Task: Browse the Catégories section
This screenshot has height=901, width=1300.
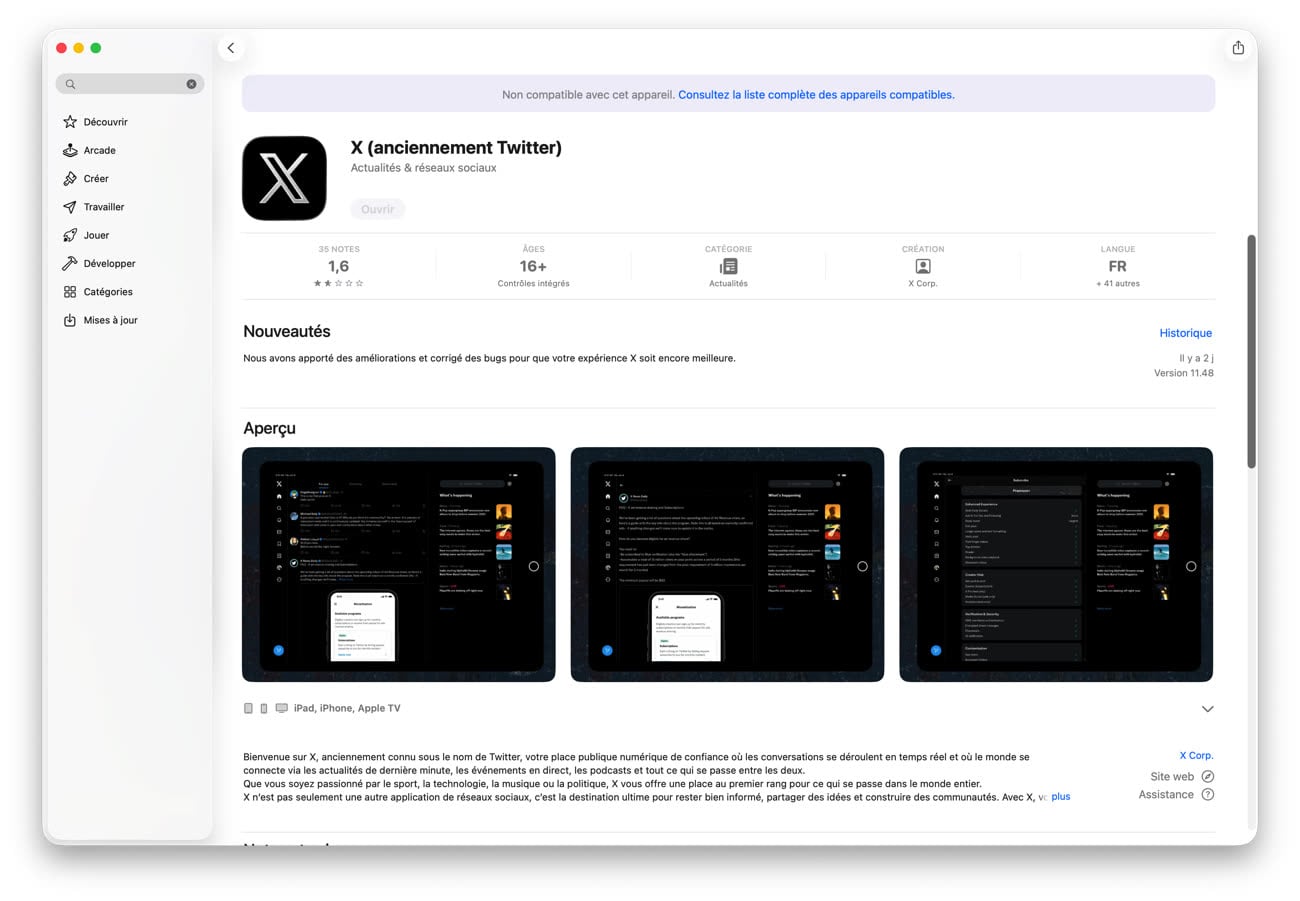Action: (x=108, y=292)
